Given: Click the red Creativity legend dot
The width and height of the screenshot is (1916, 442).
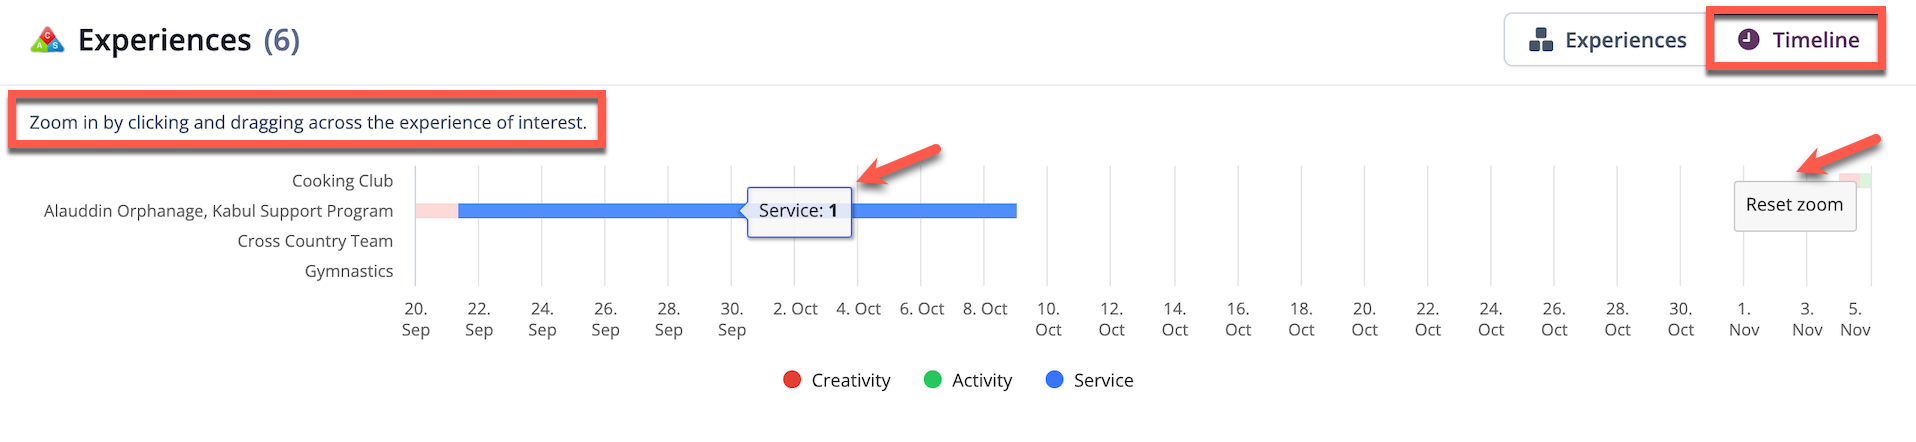Looking at the screenshot, I should pos(792,380).
